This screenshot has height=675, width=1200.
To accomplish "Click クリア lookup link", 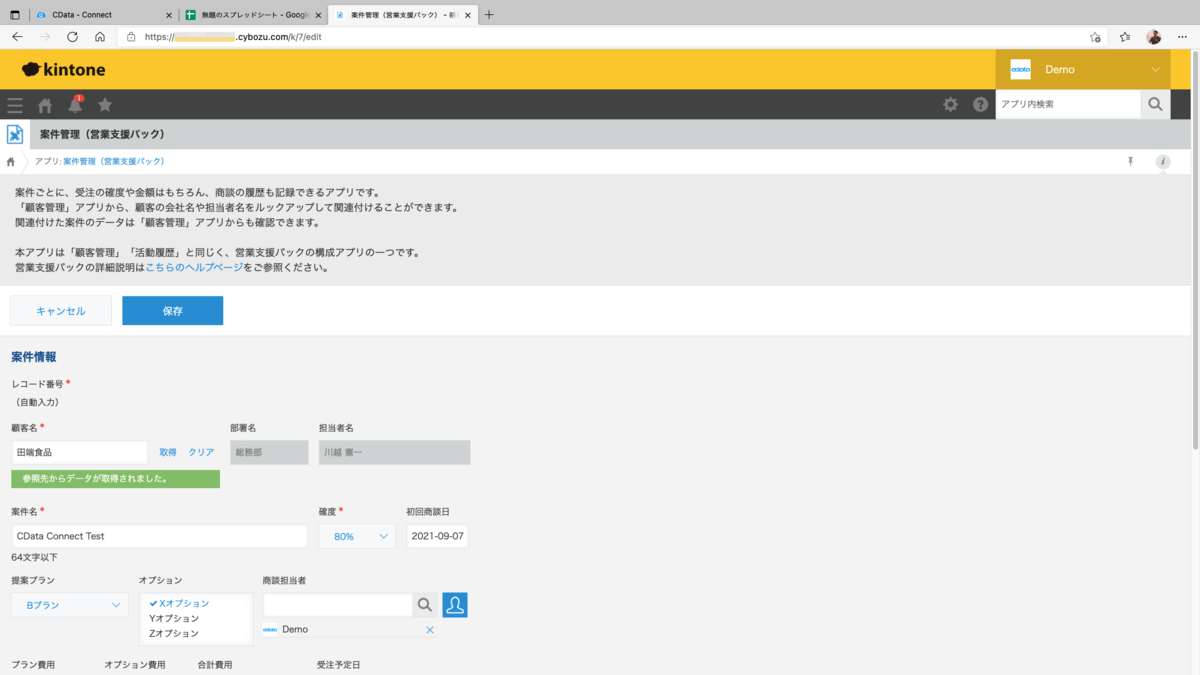I will [201, 452].
